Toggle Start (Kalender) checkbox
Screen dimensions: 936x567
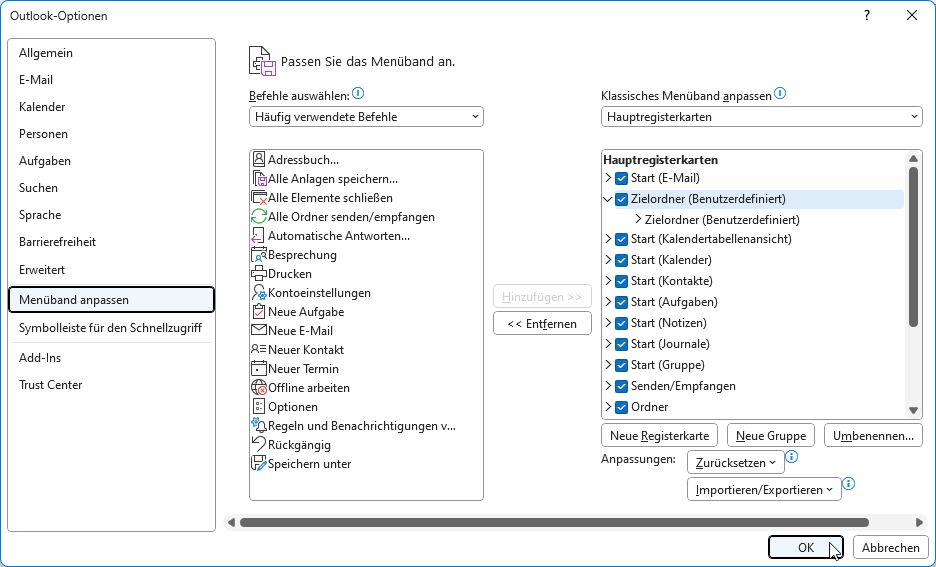(621, 260)
